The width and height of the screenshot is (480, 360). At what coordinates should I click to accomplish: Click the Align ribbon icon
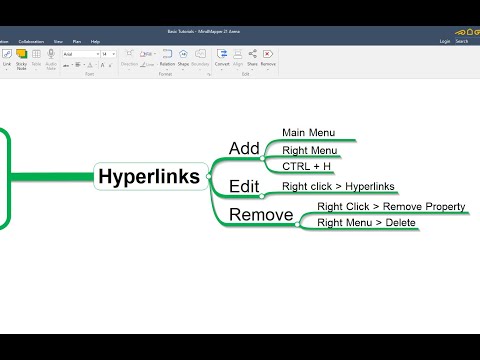[238, 54]
